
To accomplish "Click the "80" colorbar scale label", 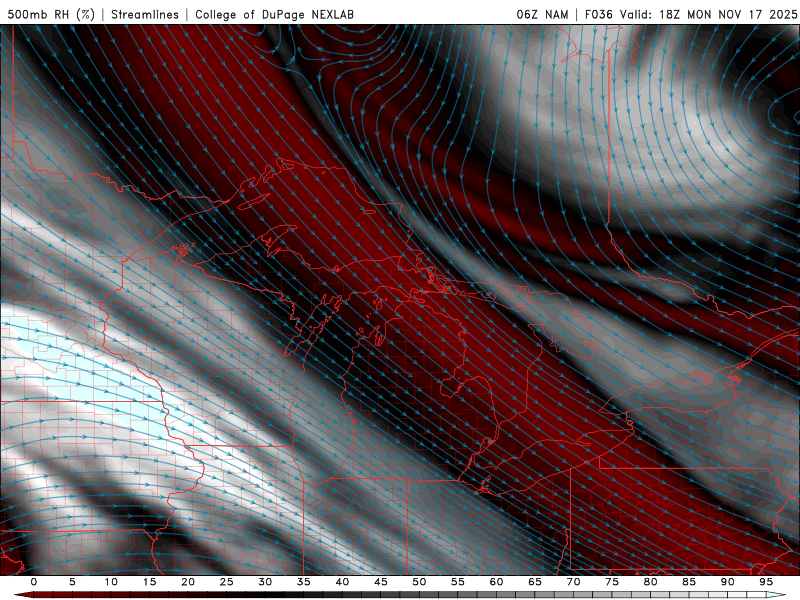I will click(x=651, y=582).
